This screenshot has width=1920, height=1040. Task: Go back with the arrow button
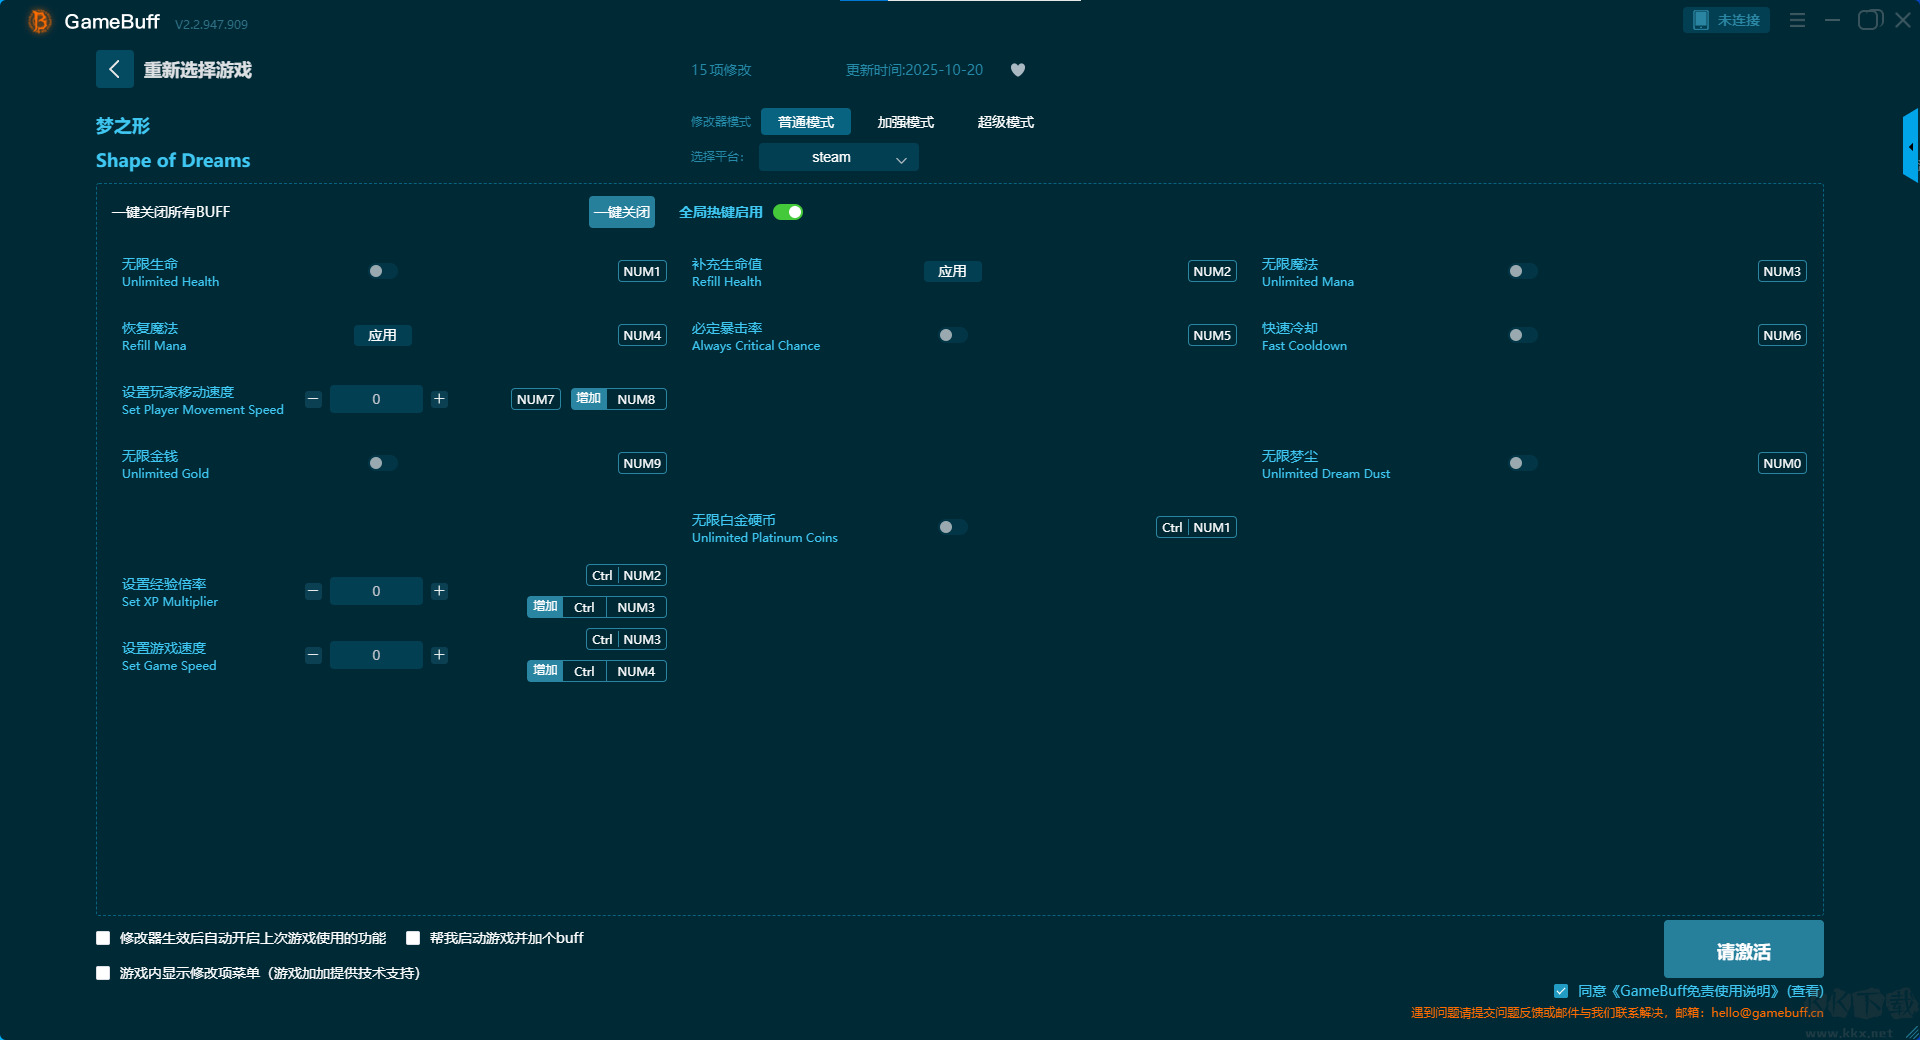coord(114,69)
